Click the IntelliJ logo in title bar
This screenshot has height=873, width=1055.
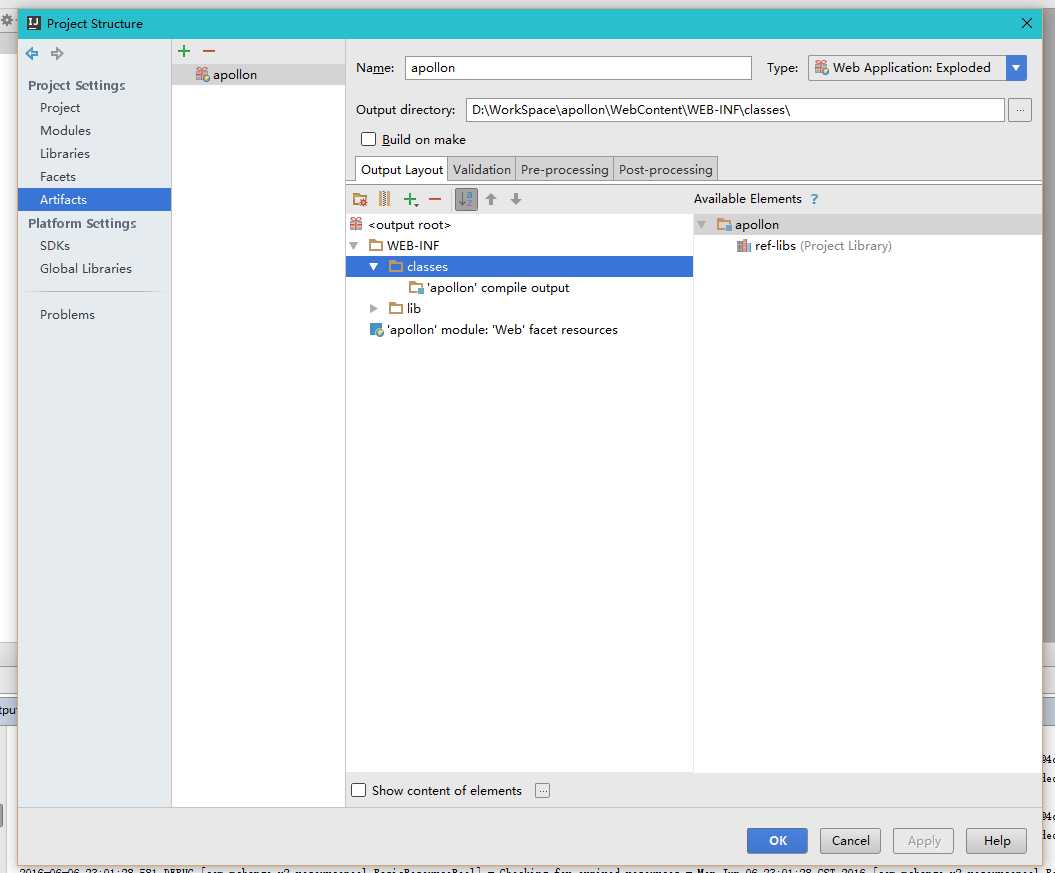pos(34,24)
